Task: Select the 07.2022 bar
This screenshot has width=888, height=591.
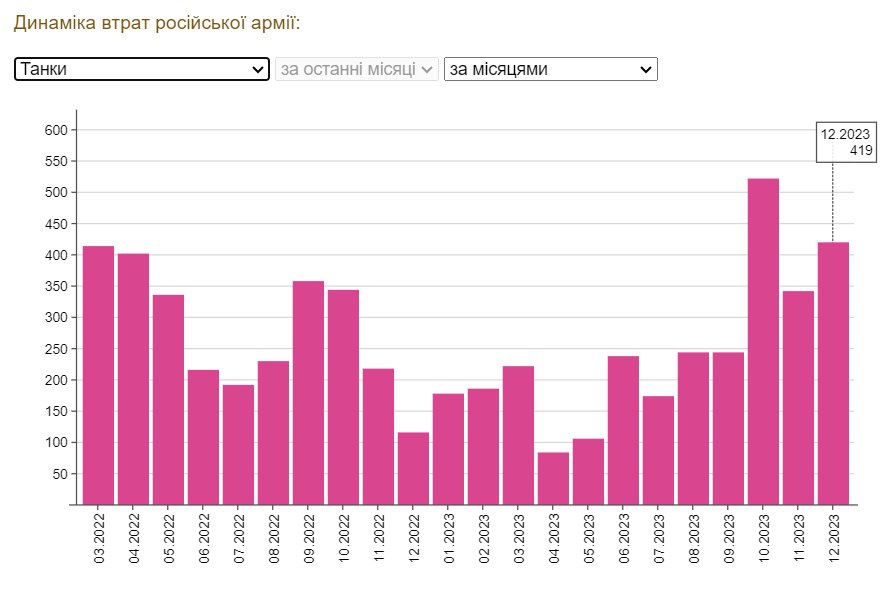Action: pyautogui.click(x=238, y=445)
